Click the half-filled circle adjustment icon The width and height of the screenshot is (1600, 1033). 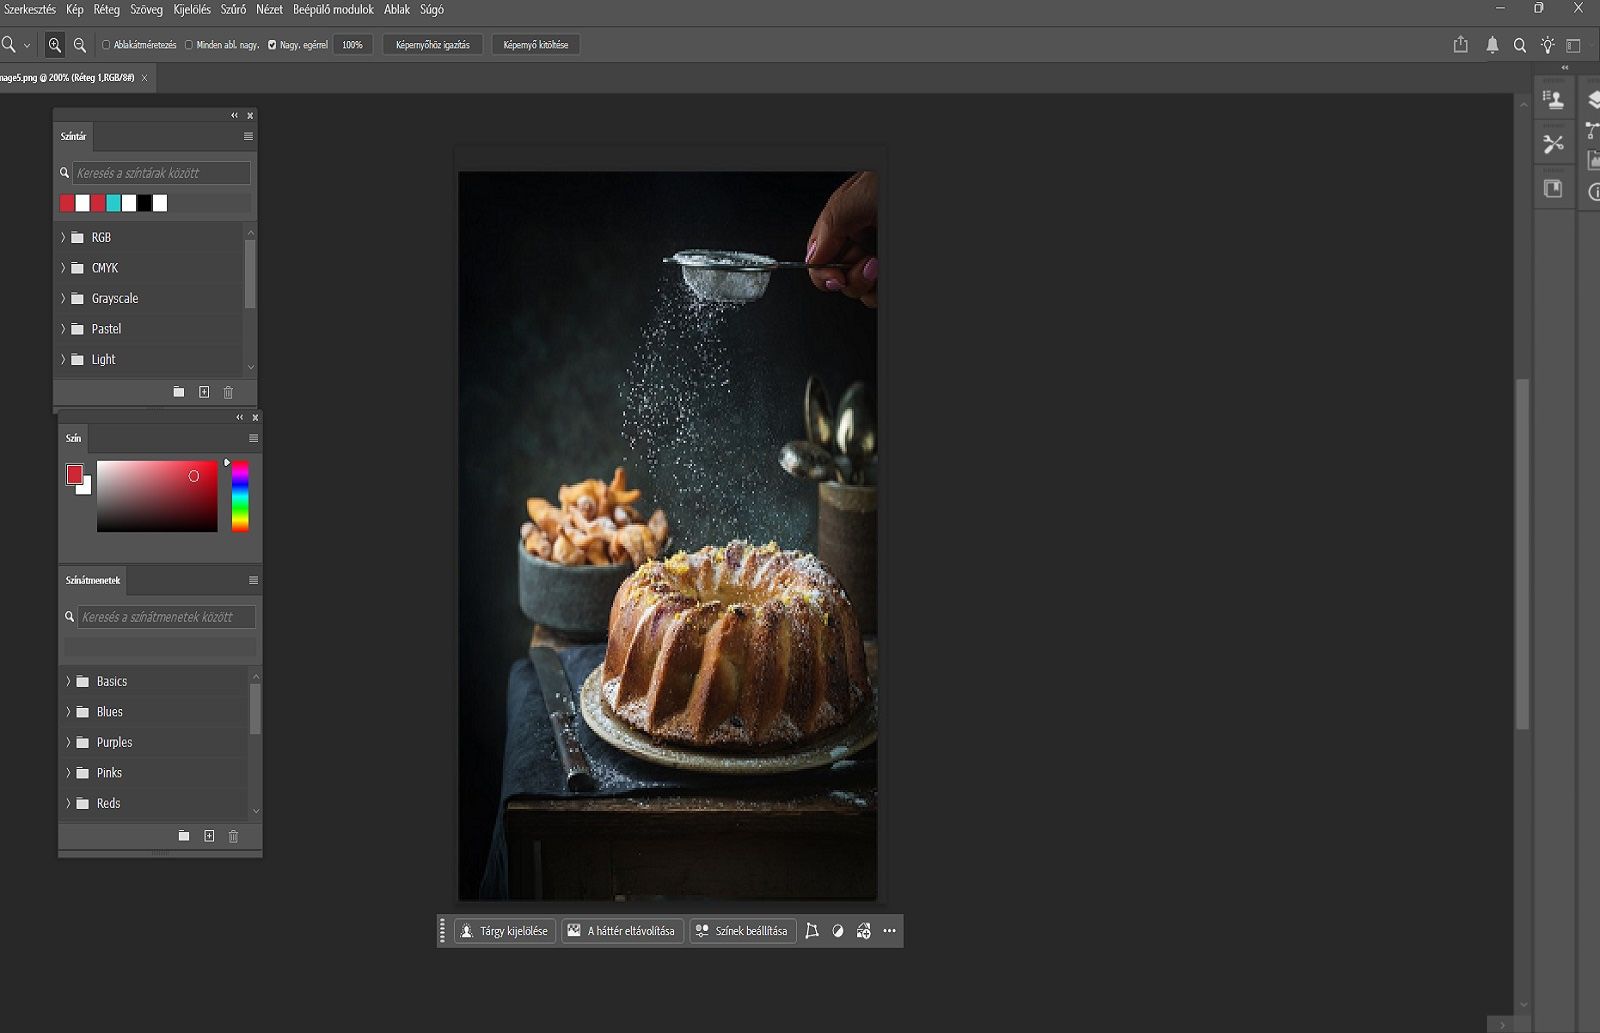click(838, 931)
